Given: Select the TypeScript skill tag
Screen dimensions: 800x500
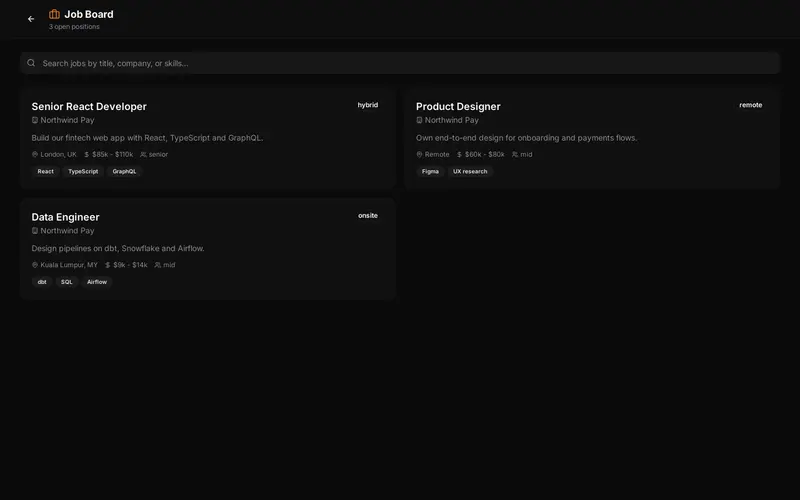Looking at the screenshot, I should (83, 171).
